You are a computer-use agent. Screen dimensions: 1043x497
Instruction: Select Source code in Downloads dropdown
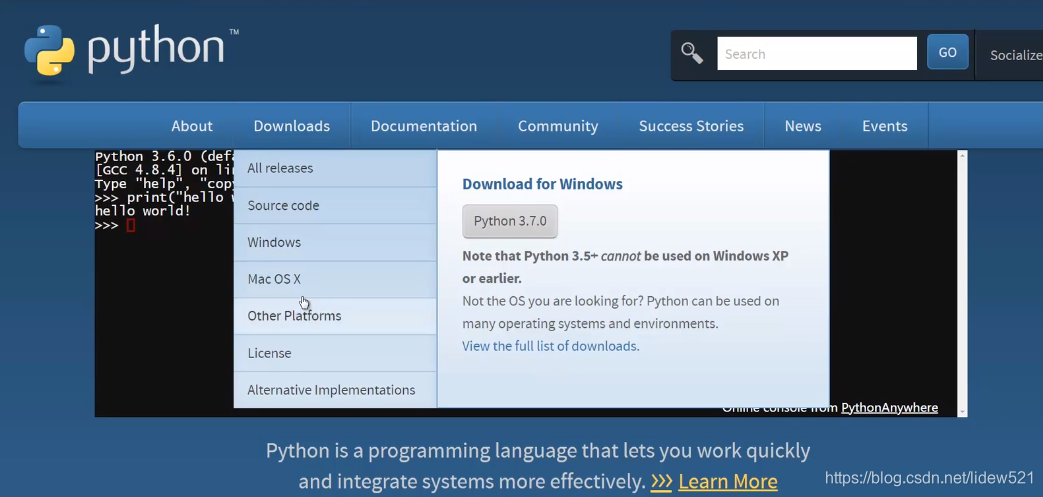(x=335, y=206)
